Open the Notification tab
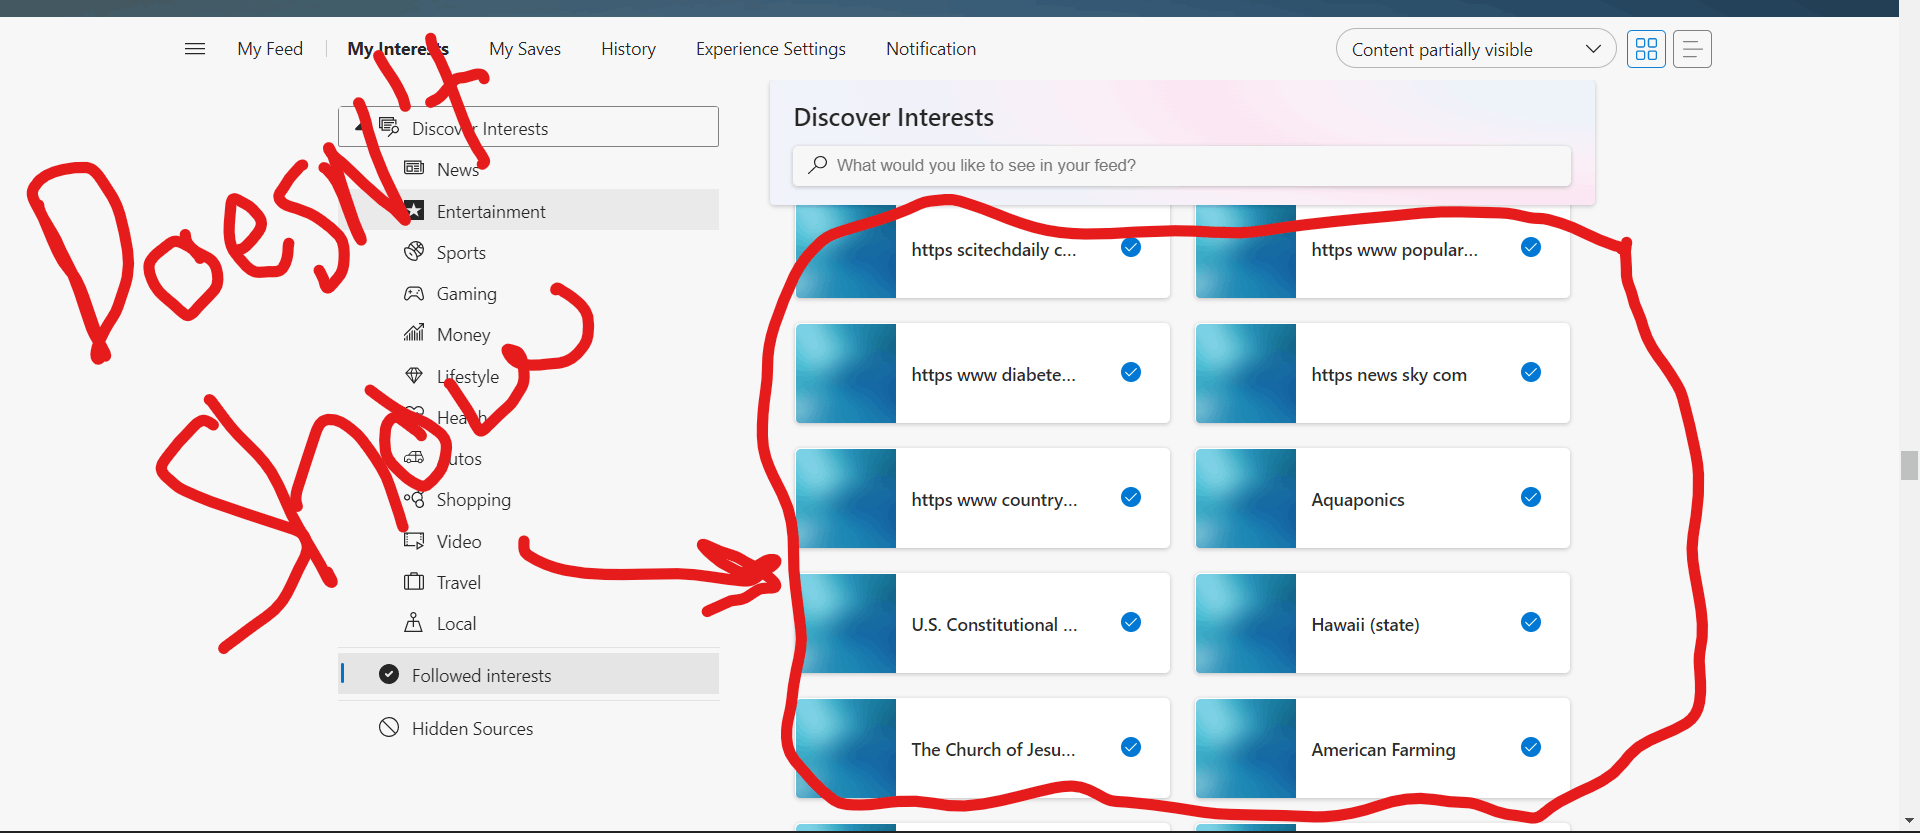Viewport: 1920px width, 833px height. [x=931, y=49]
